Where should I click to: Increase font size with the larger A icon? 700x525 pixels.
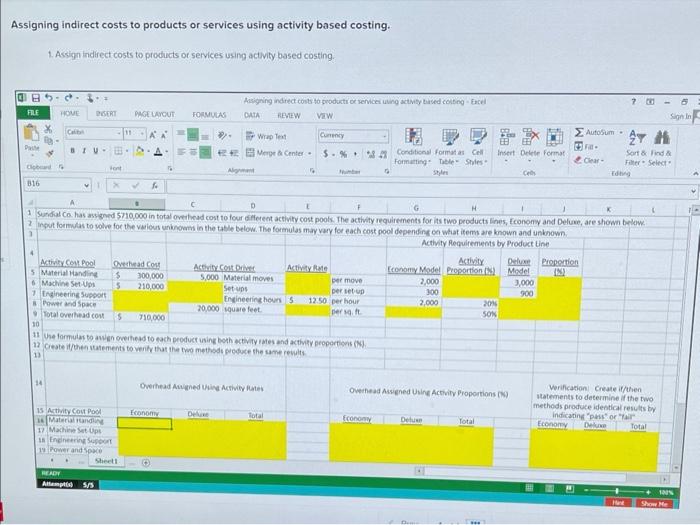[x=153, y=134]
